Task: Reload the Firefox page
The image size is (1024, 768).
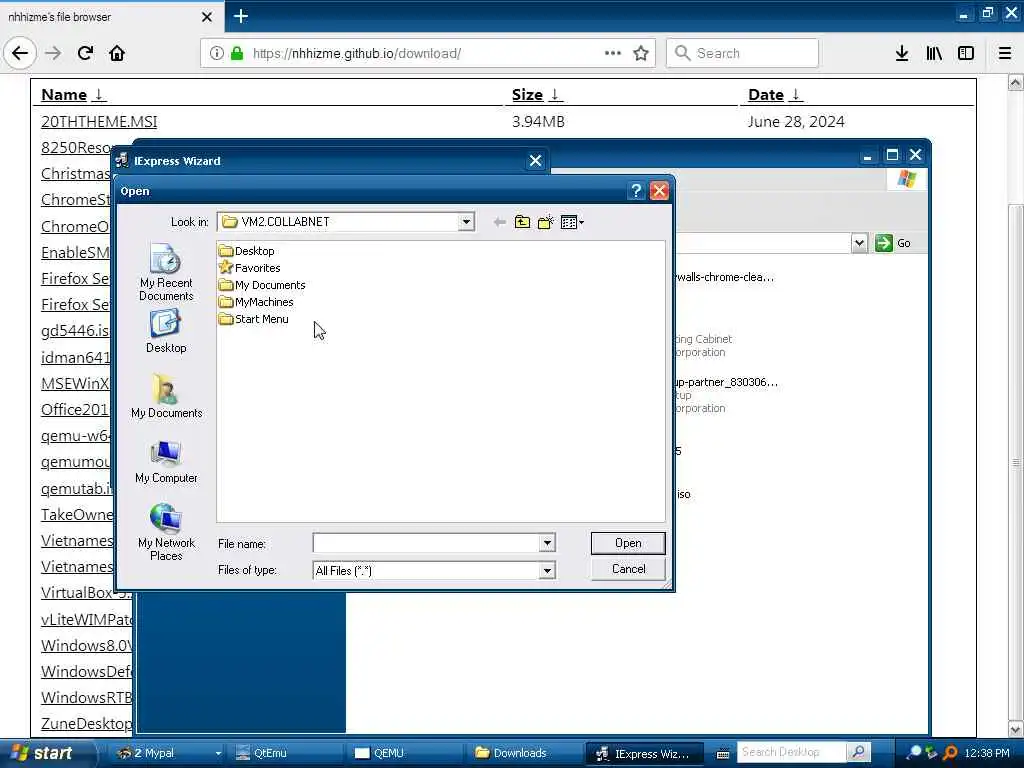Action: point(85,53)
